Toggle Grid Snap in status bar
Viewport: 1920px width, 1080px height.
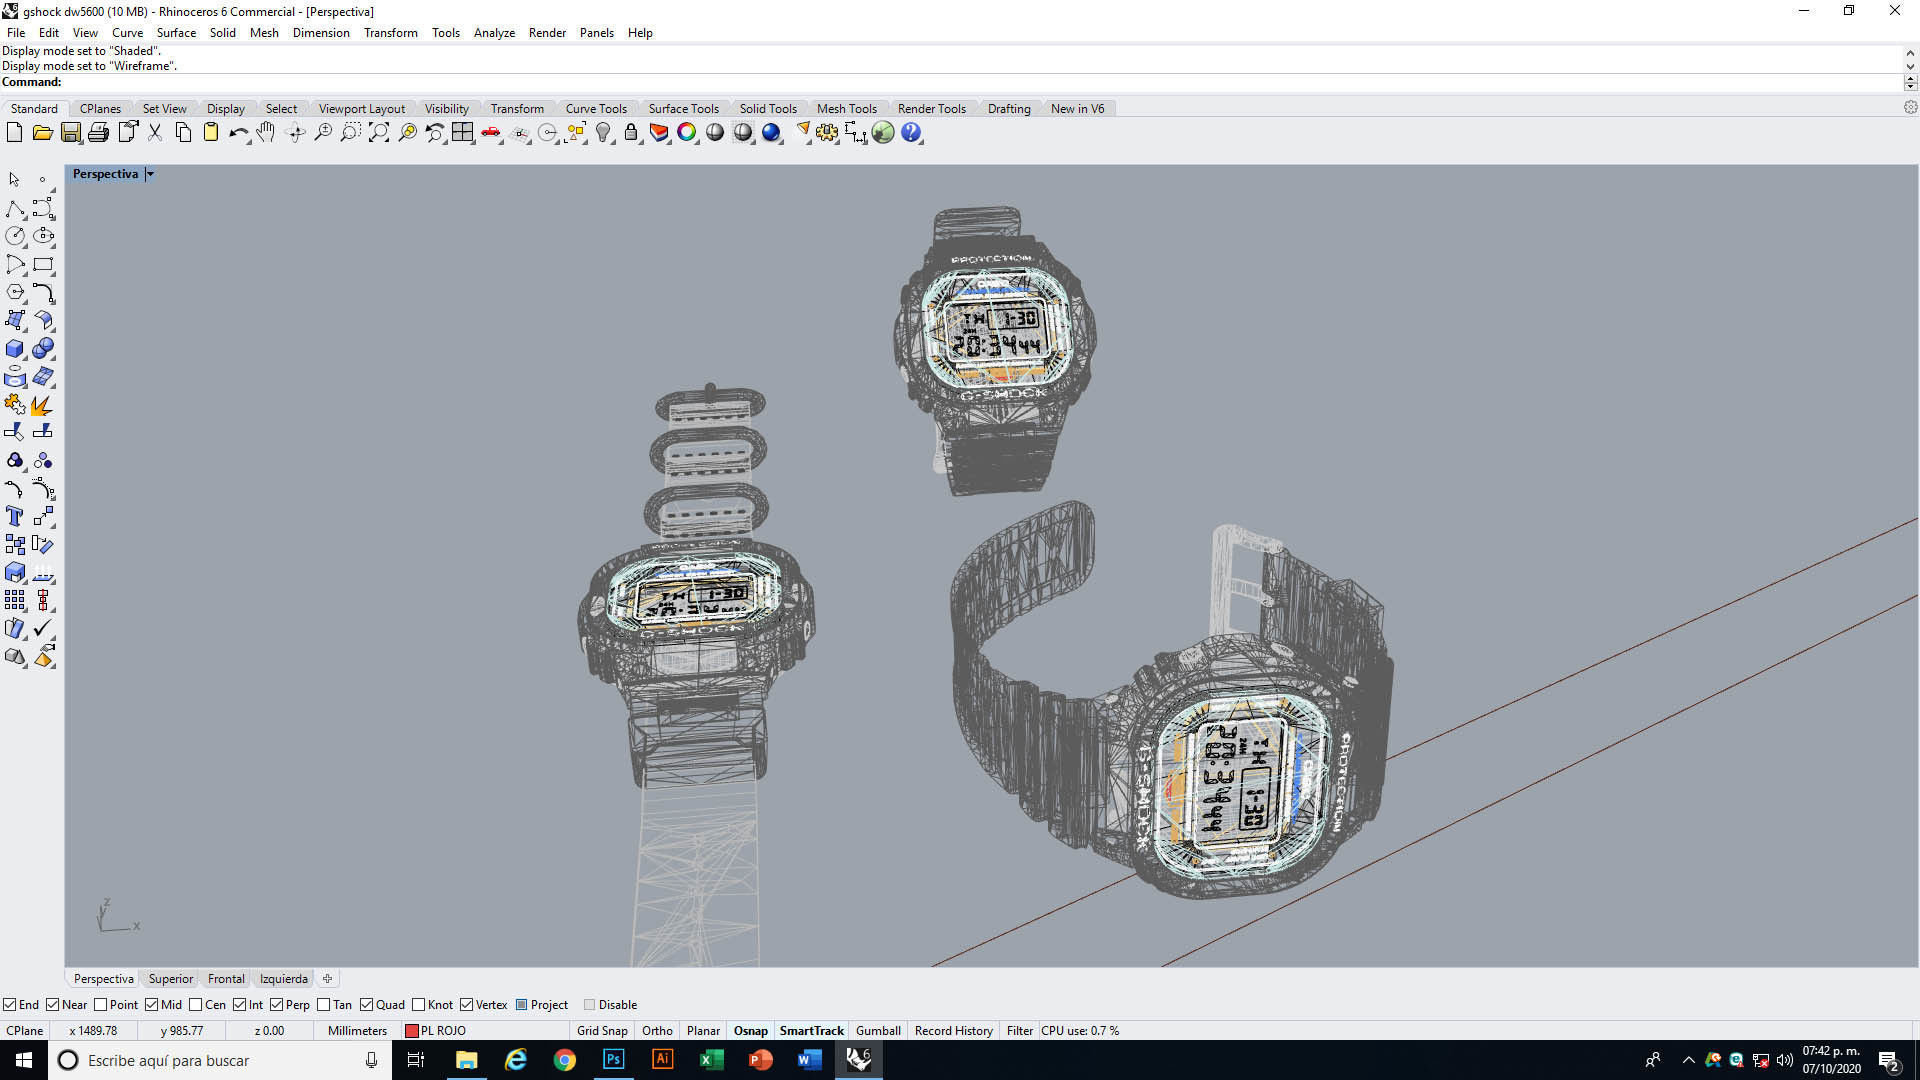[x=602, y=1031]
